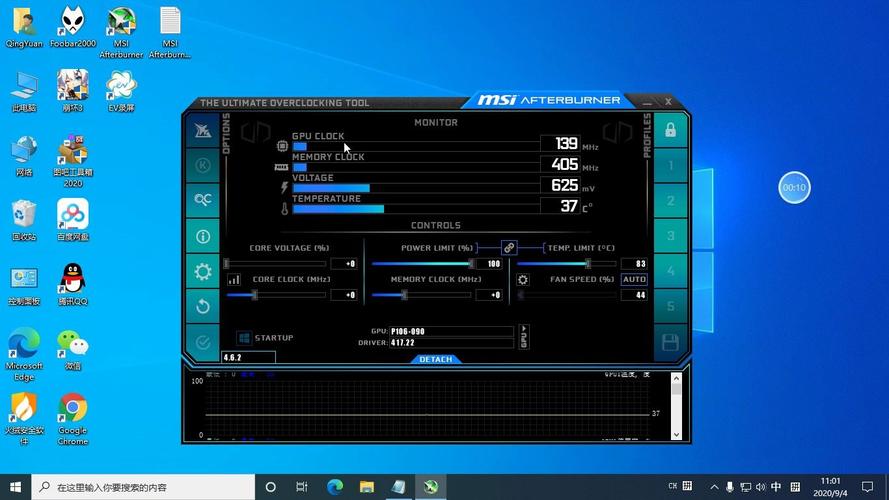The width and height of the screenshot is (889, 500).
Task: Click the DETACH monitor button
Action: point(435,359)
